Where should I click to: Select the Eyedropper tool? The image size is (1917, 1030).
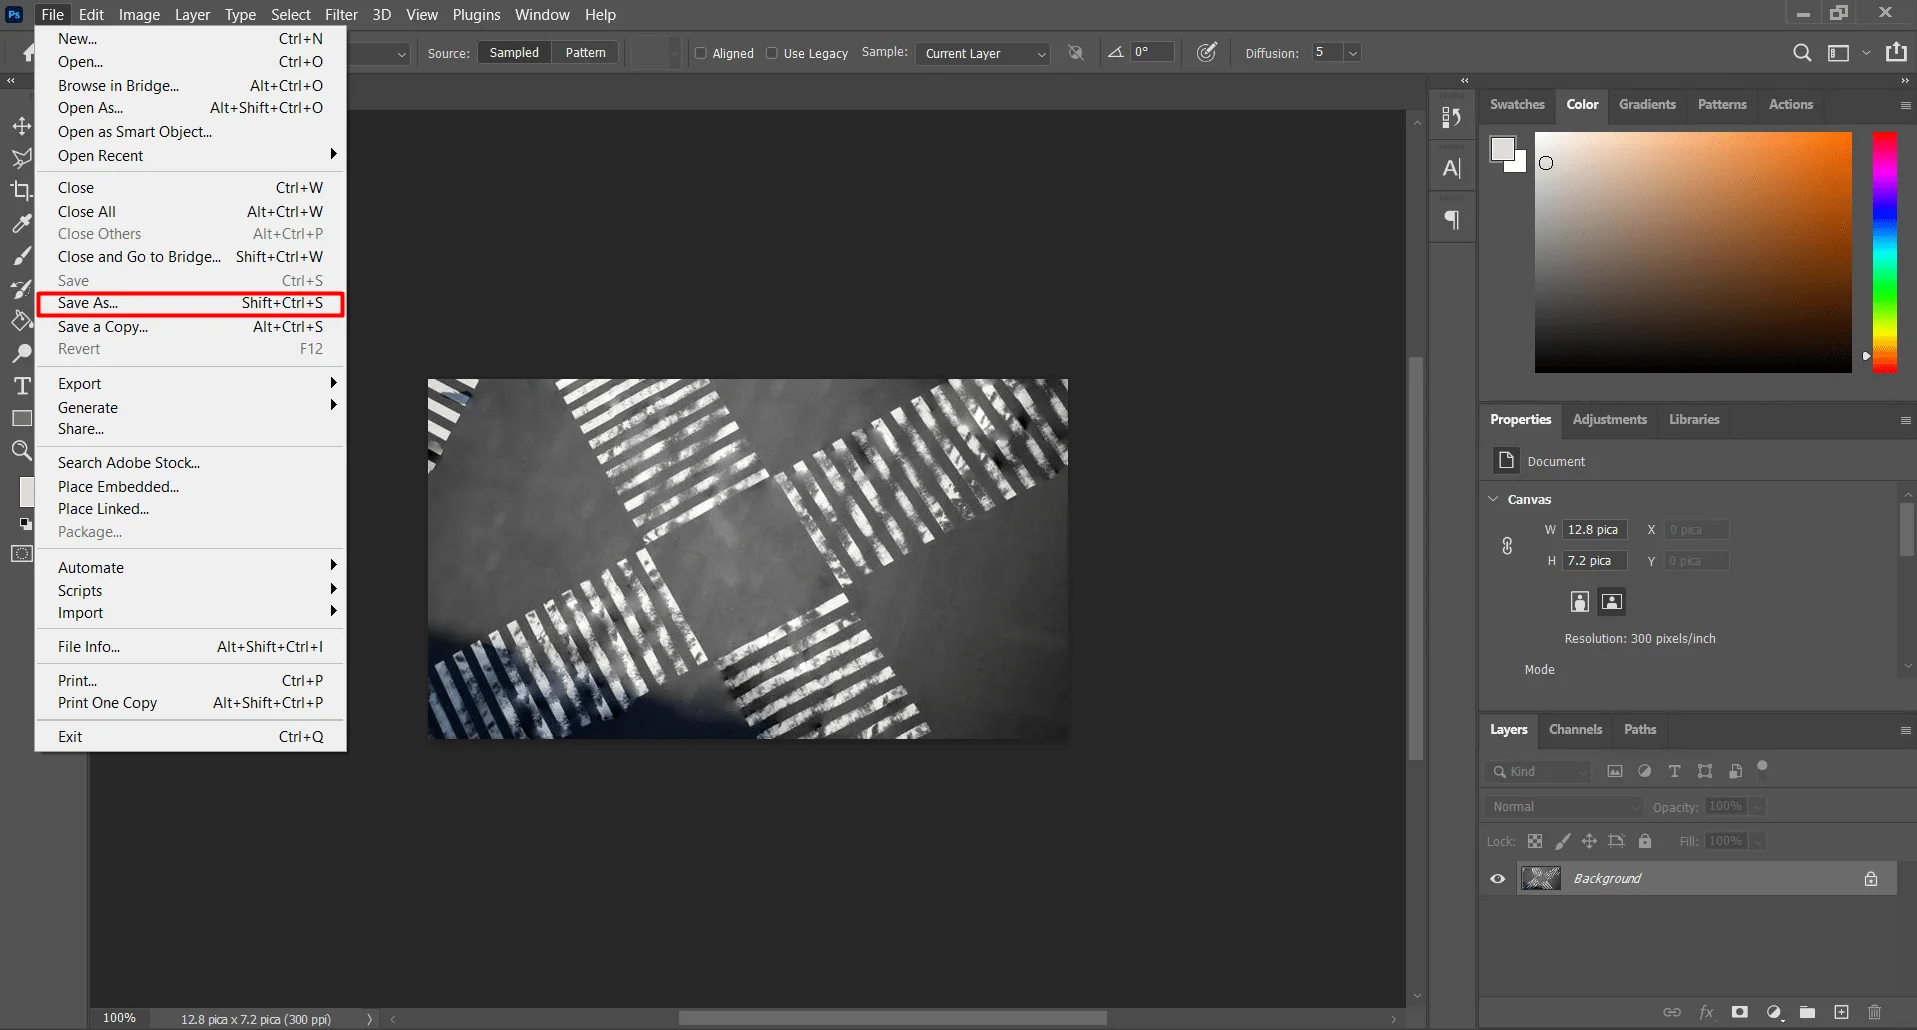[x=21, y=224]
